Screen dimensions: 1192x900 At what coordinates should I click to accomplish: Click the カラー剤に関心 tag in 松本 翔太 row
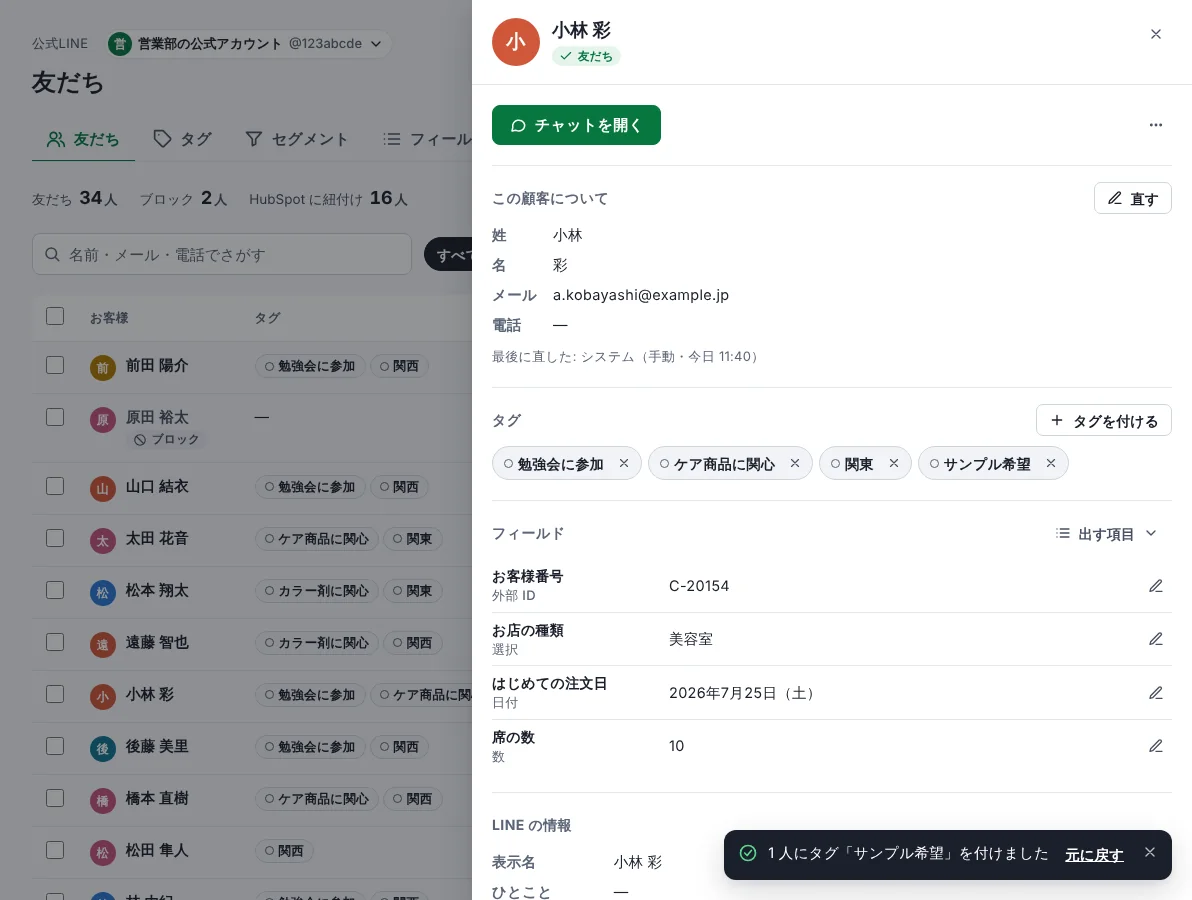click(316, 591)
